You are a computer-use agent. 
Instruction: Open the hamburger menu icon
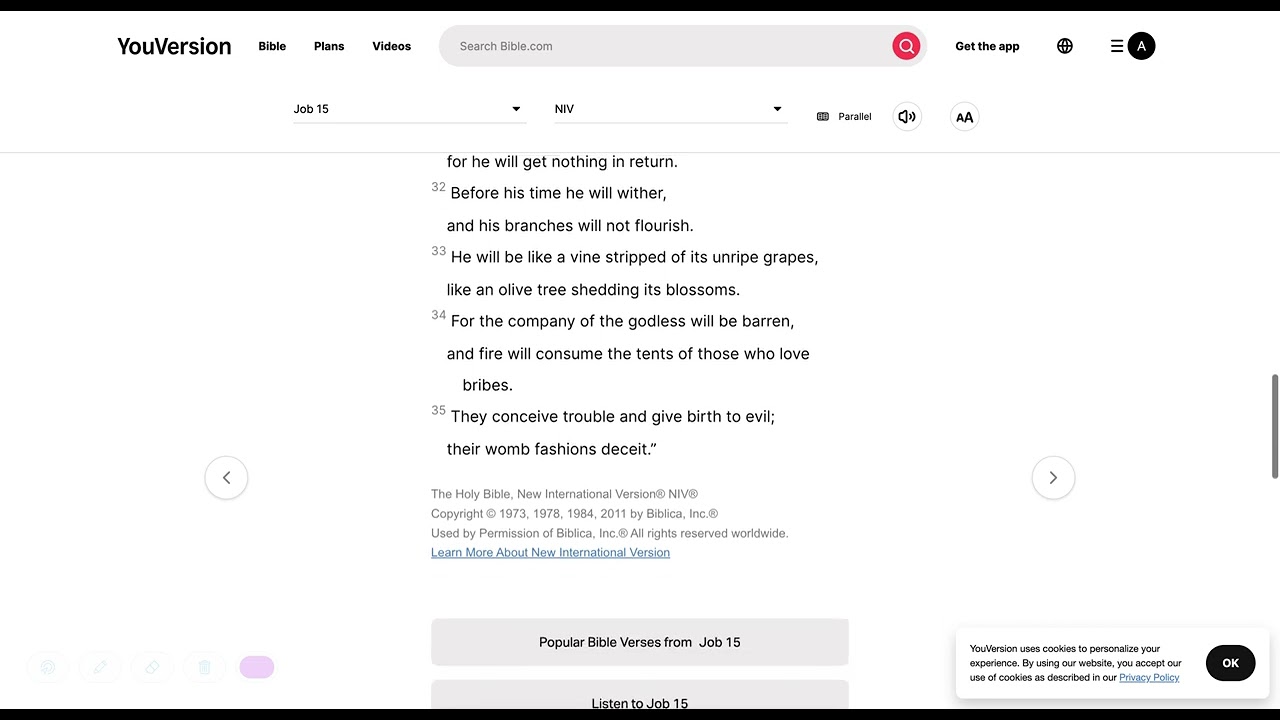click(x=1117, y=46)
